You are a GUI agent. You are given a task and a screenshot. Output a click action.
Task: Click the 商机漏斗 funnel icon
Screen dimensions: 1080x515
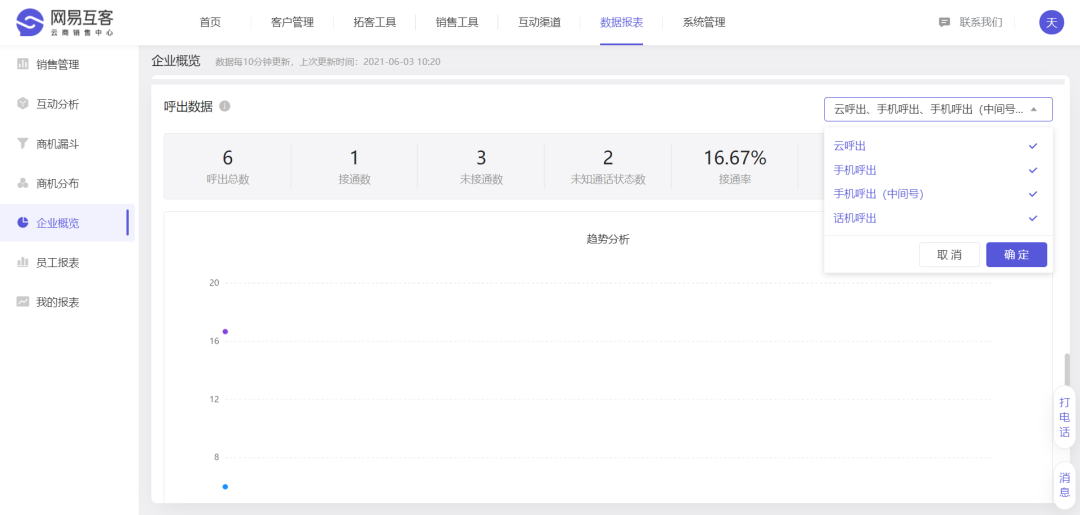tap(23, 144)
